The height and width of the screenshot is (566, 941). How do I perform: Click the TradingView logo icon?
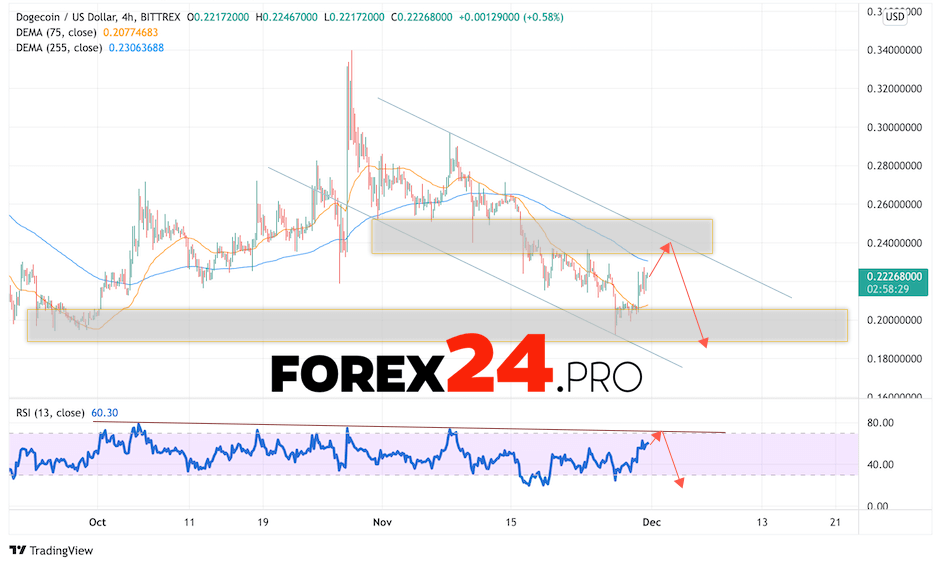[18, 550]
